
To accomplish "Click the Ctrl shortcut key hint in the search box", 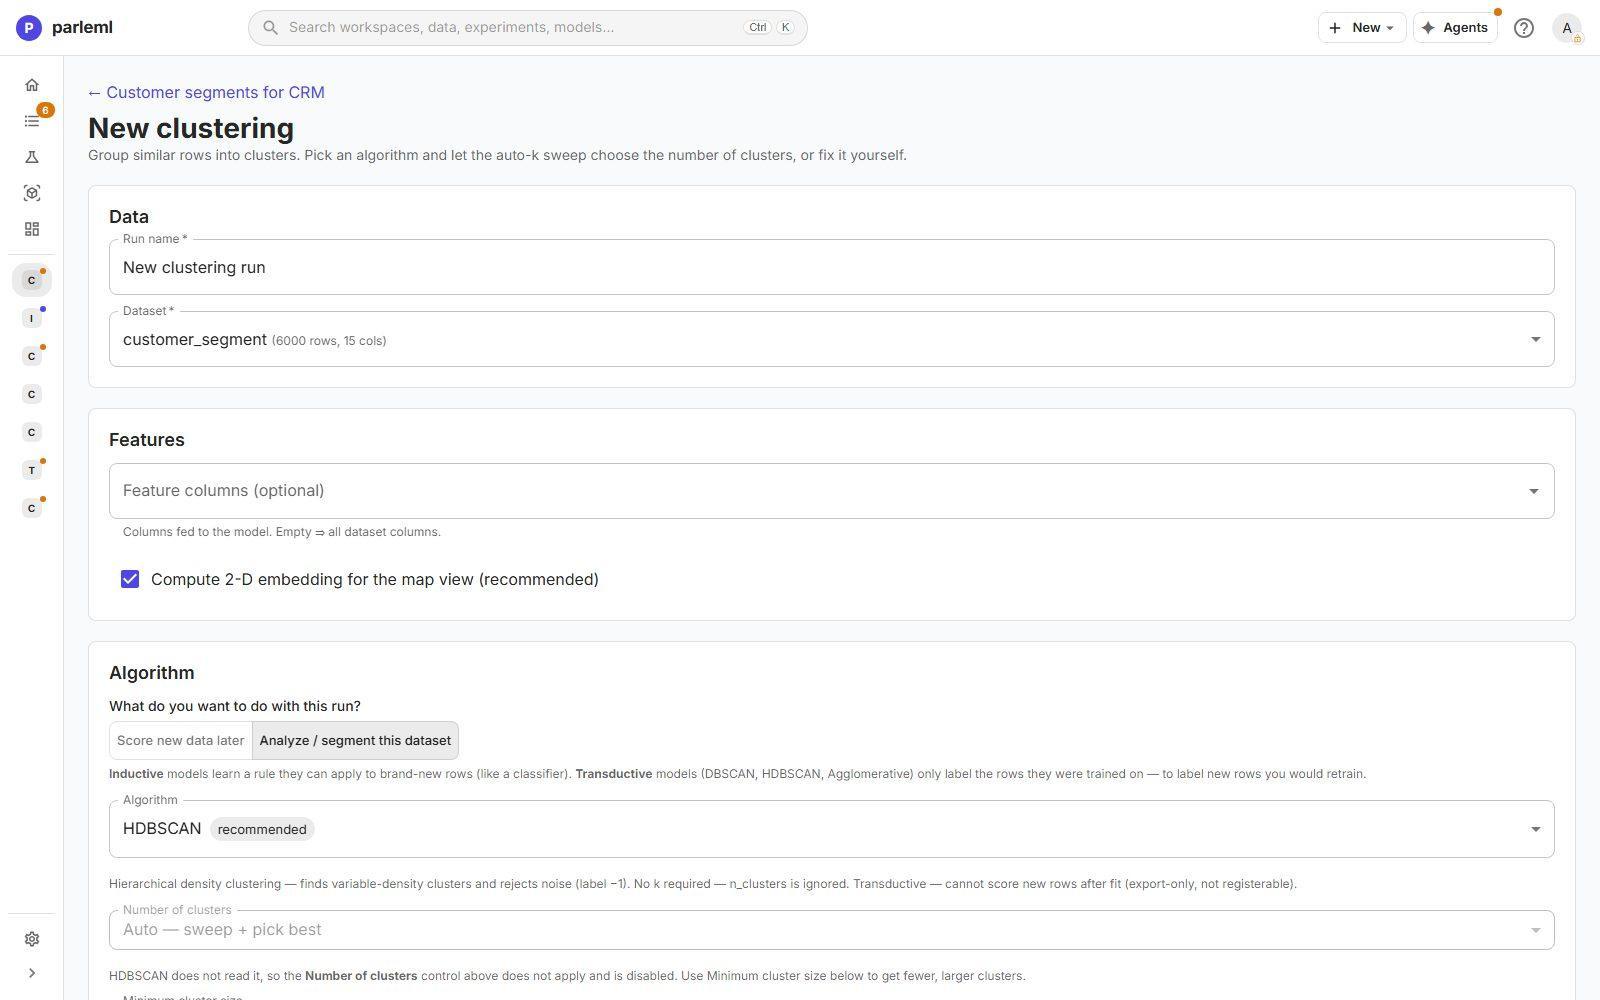I will point(757,28).
